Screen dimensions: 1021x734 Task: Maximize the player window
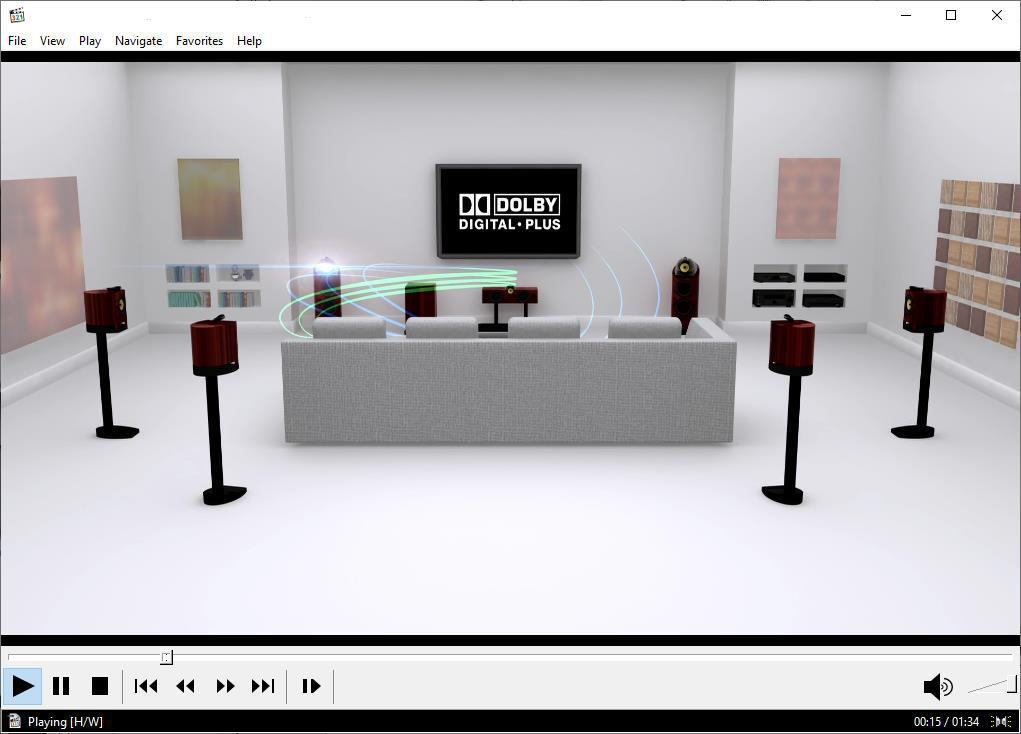click(951, 15)
